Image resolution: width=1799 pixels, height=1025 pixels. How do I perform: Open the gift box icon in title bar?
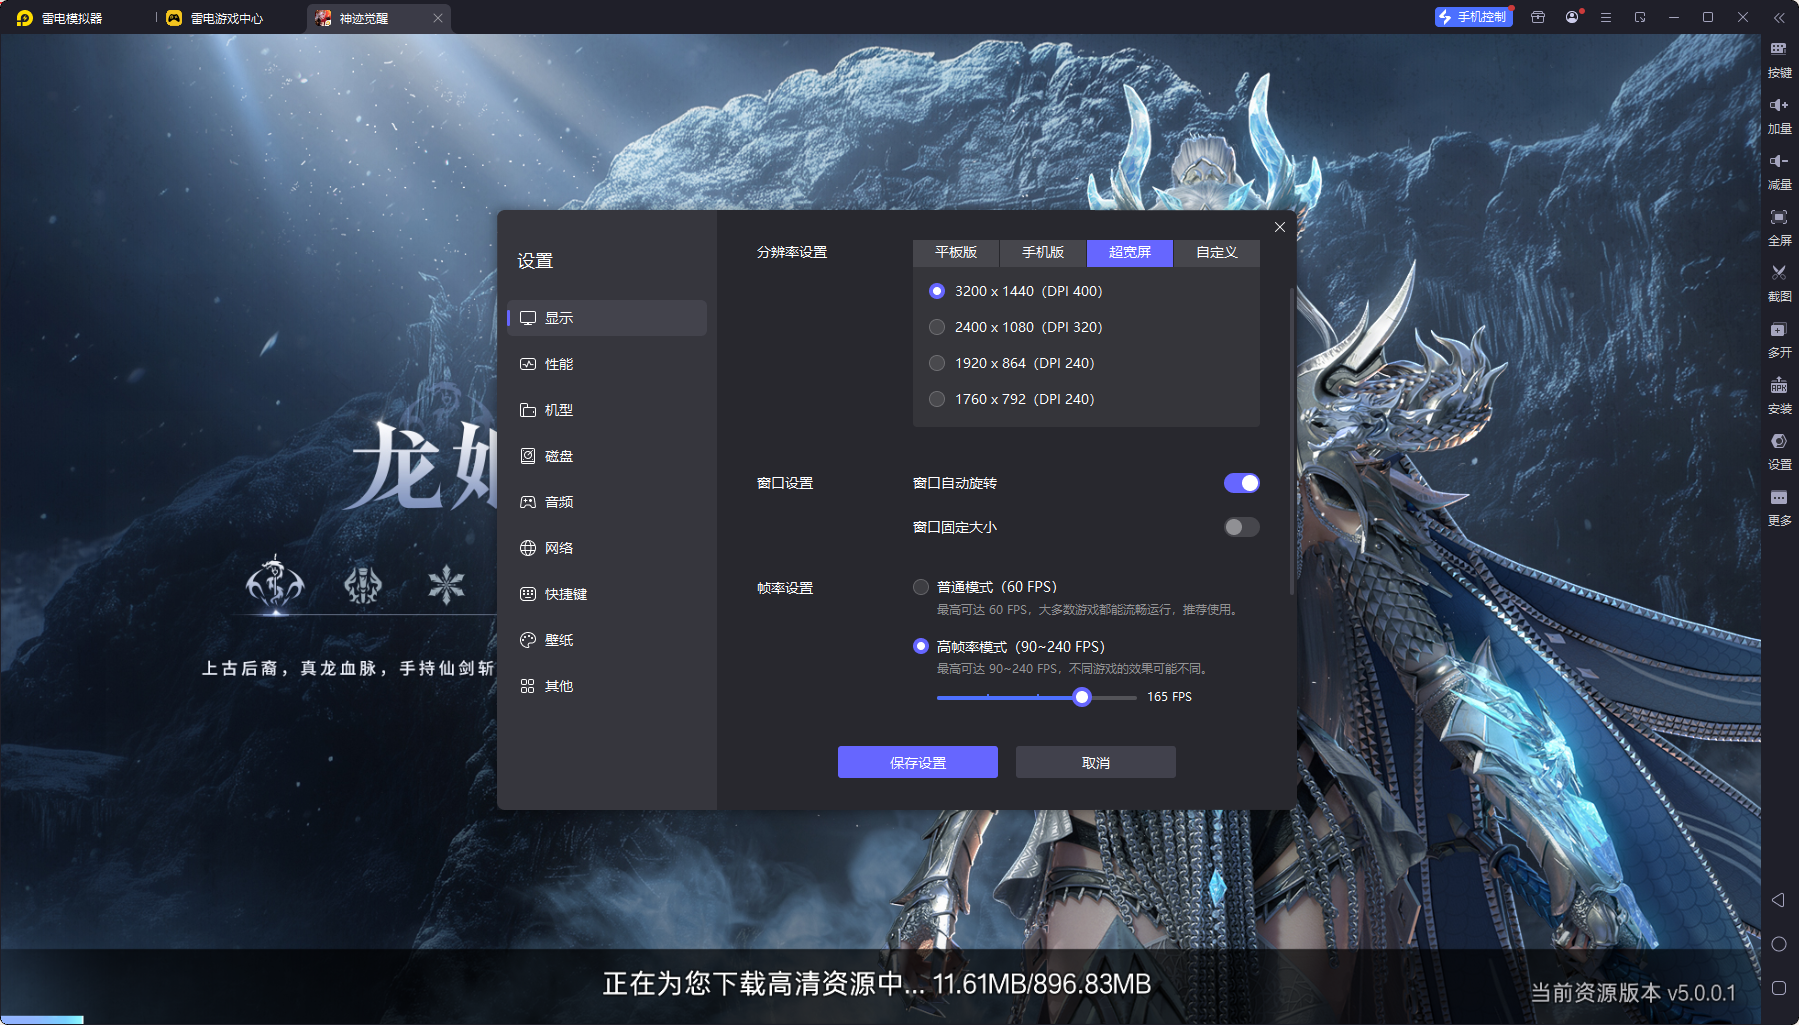click(1538, 17)
